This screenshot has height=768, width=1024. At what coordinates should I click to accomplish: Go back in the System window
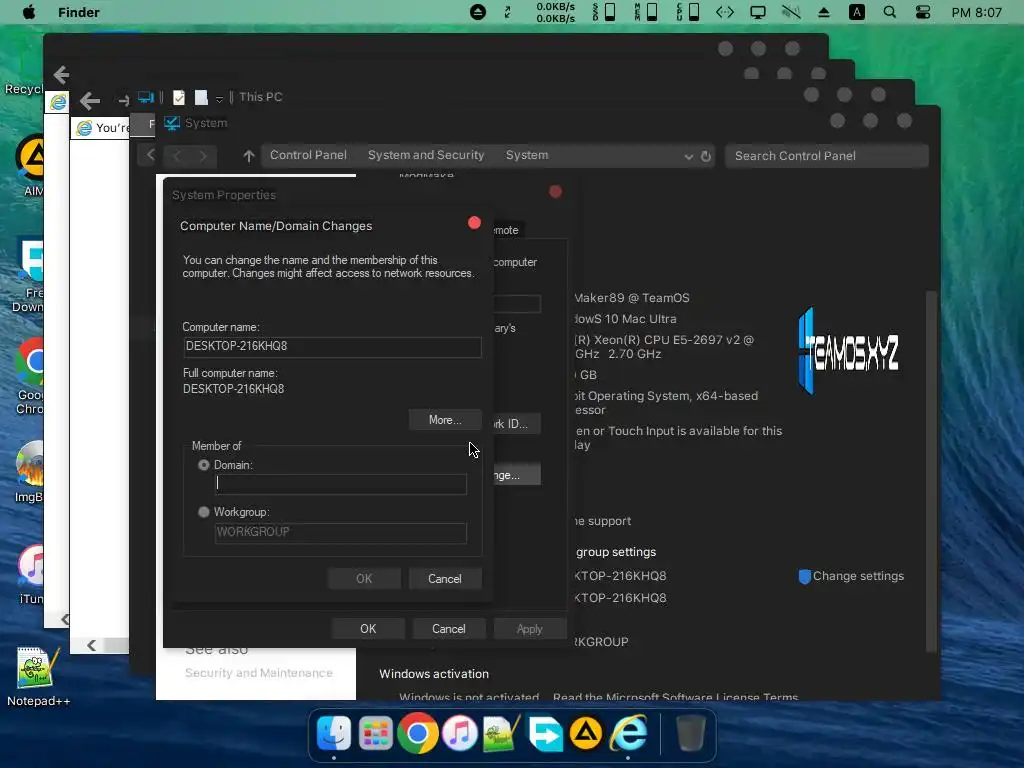[176, 155]
